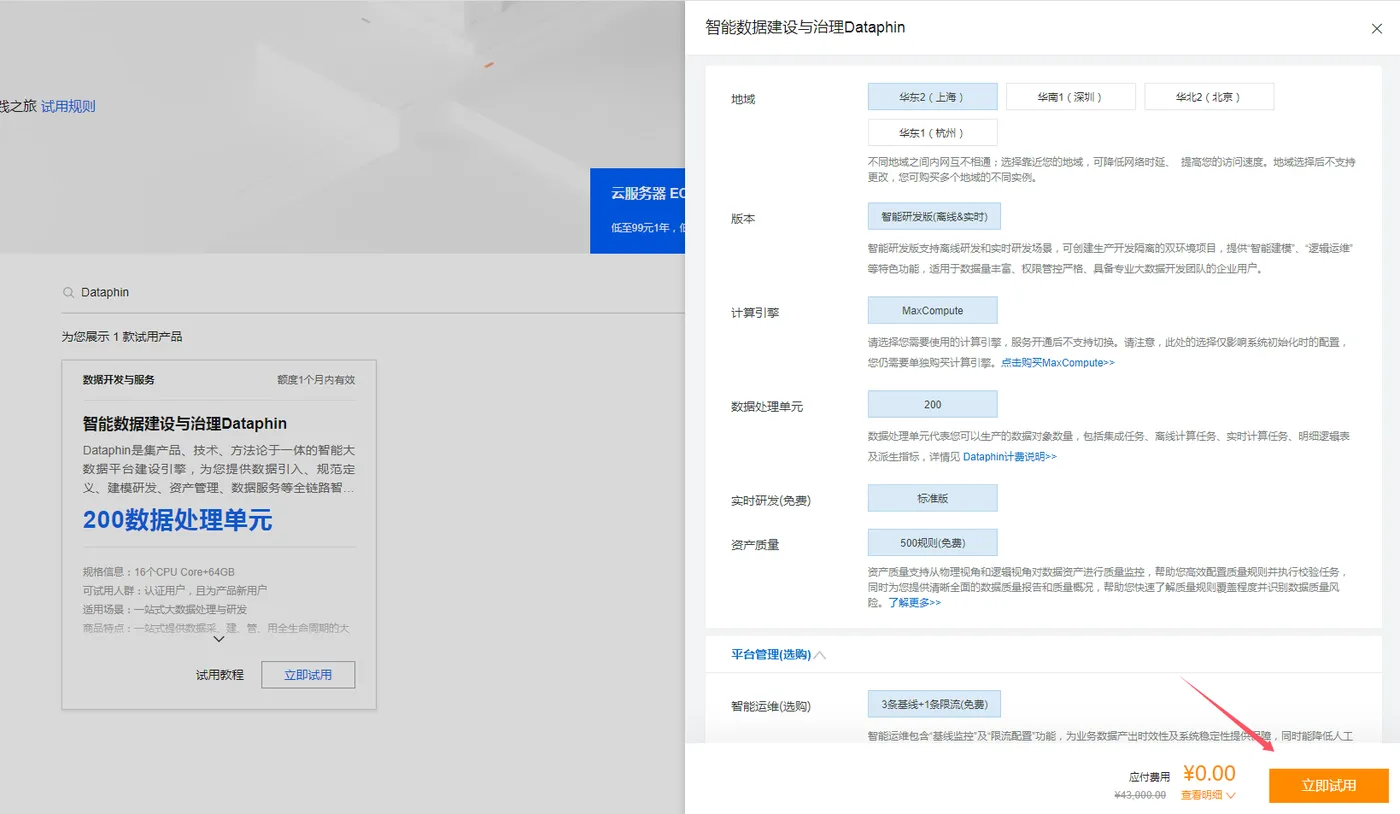Click the 规格信息:16个CPU Core+64GB line

[159, 572]
